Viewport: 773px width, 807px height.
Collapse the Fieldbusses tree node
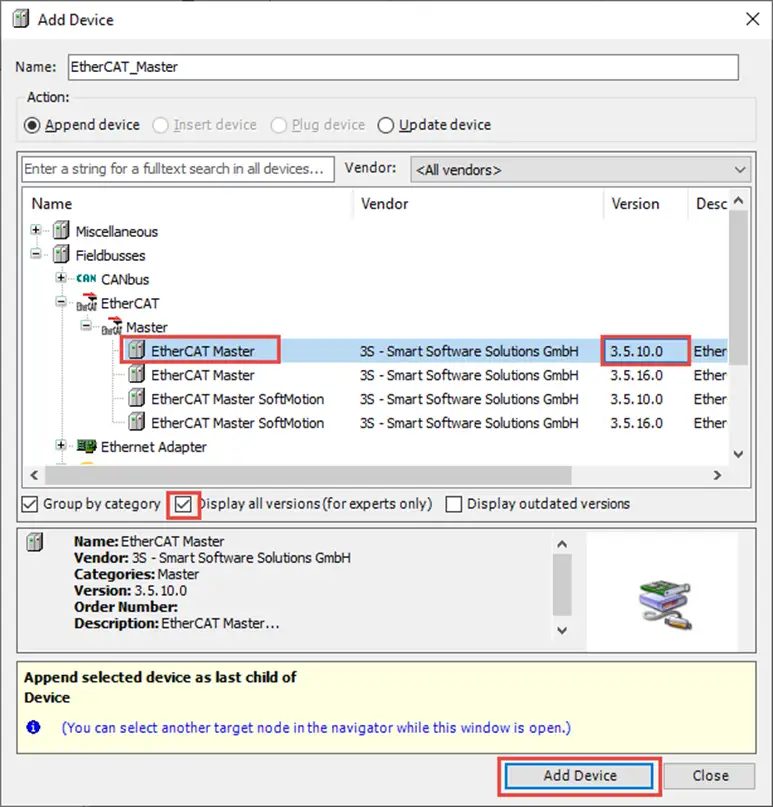pyautogui.click(x=36, y=253)
